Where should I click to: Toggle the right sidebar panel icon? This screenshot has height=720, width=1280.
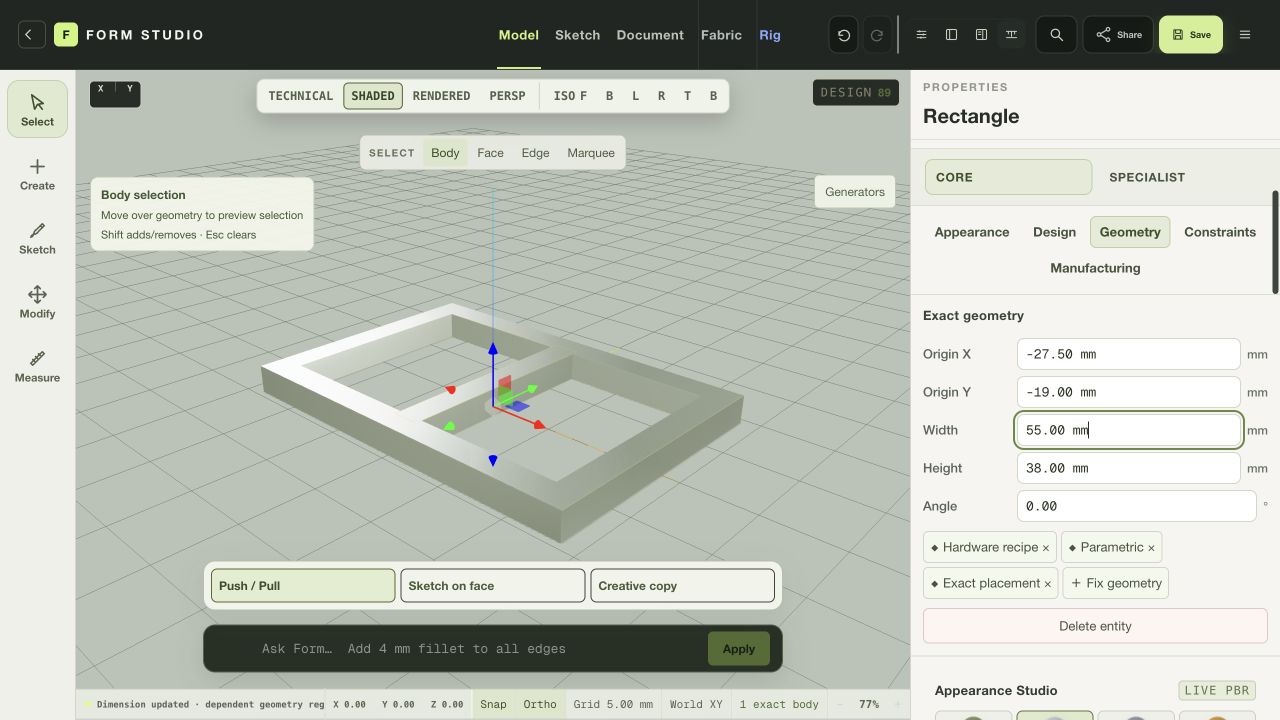(x=982, y=35)
